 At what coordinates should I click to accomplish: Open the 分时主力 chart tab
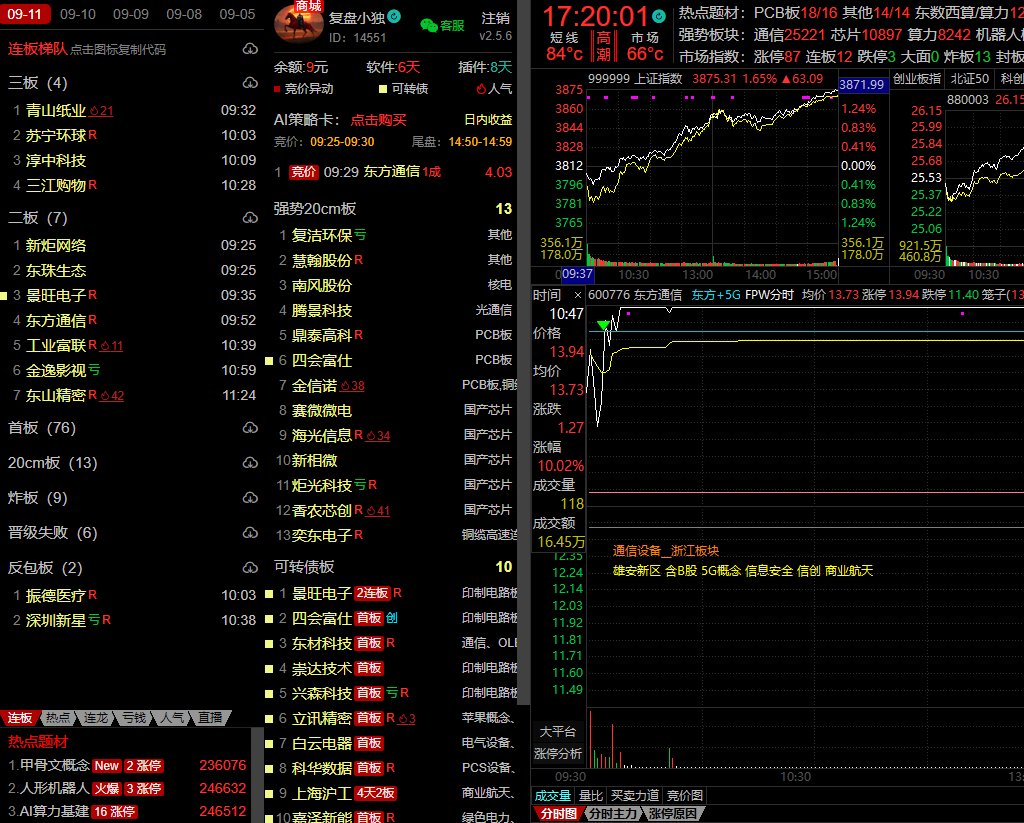point(612,814)
